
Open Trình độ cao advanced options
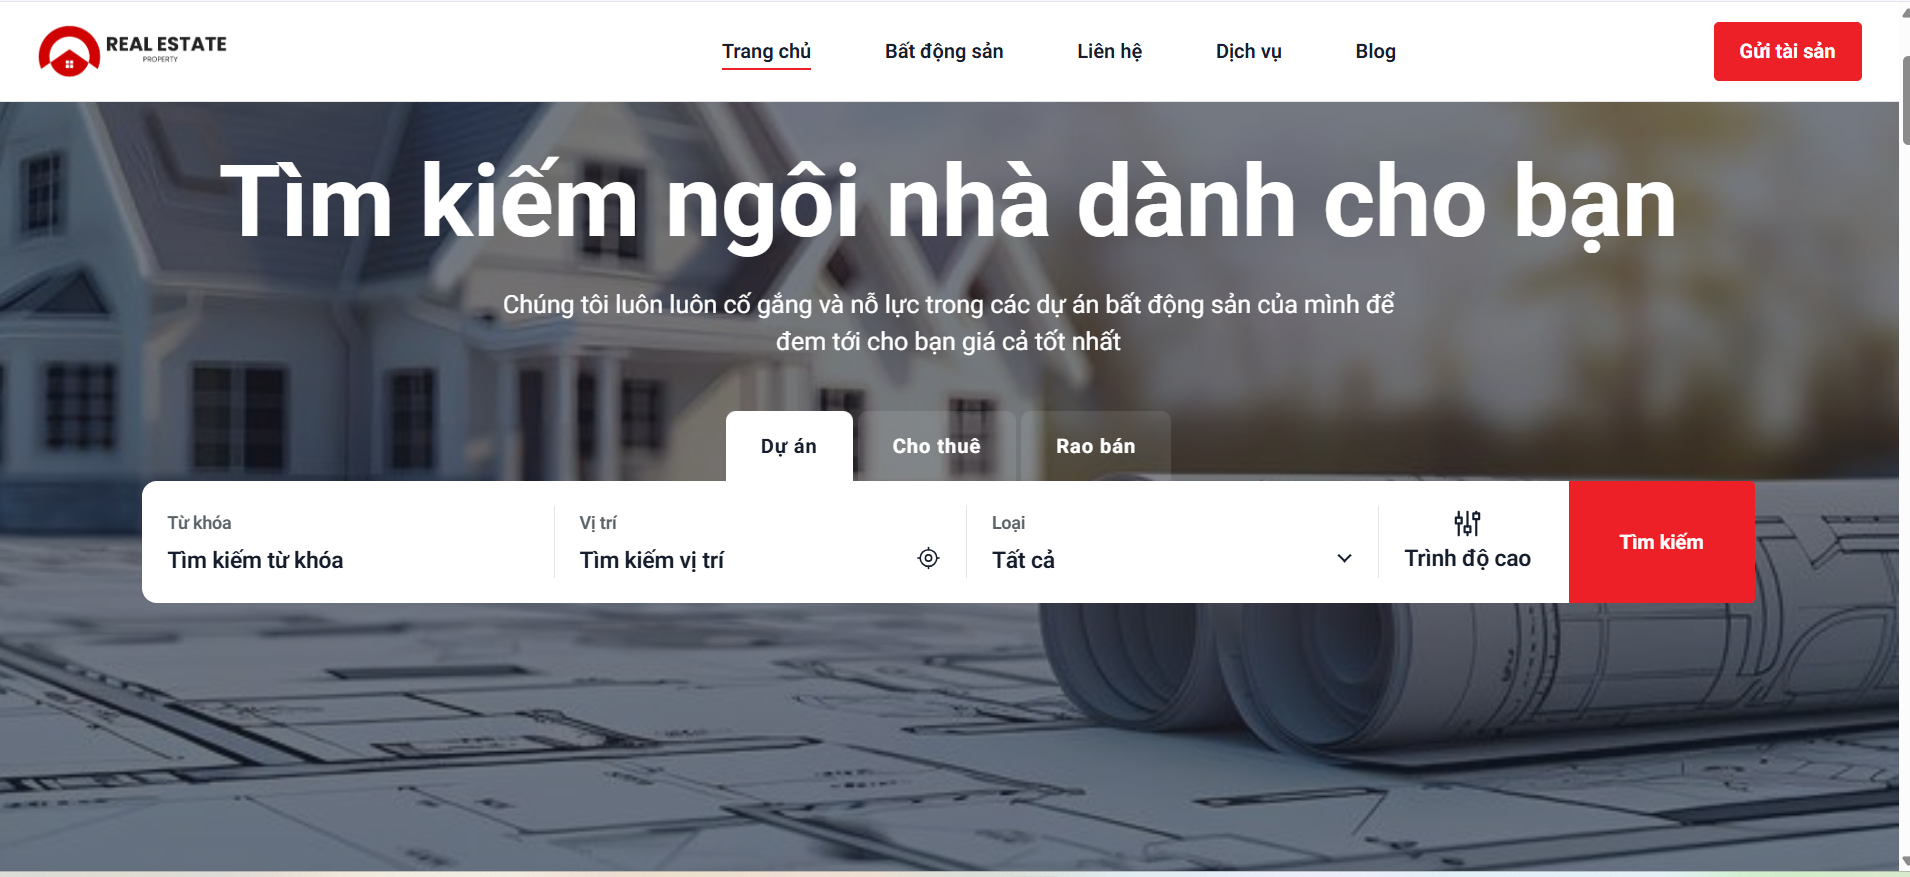[1467, 542]
